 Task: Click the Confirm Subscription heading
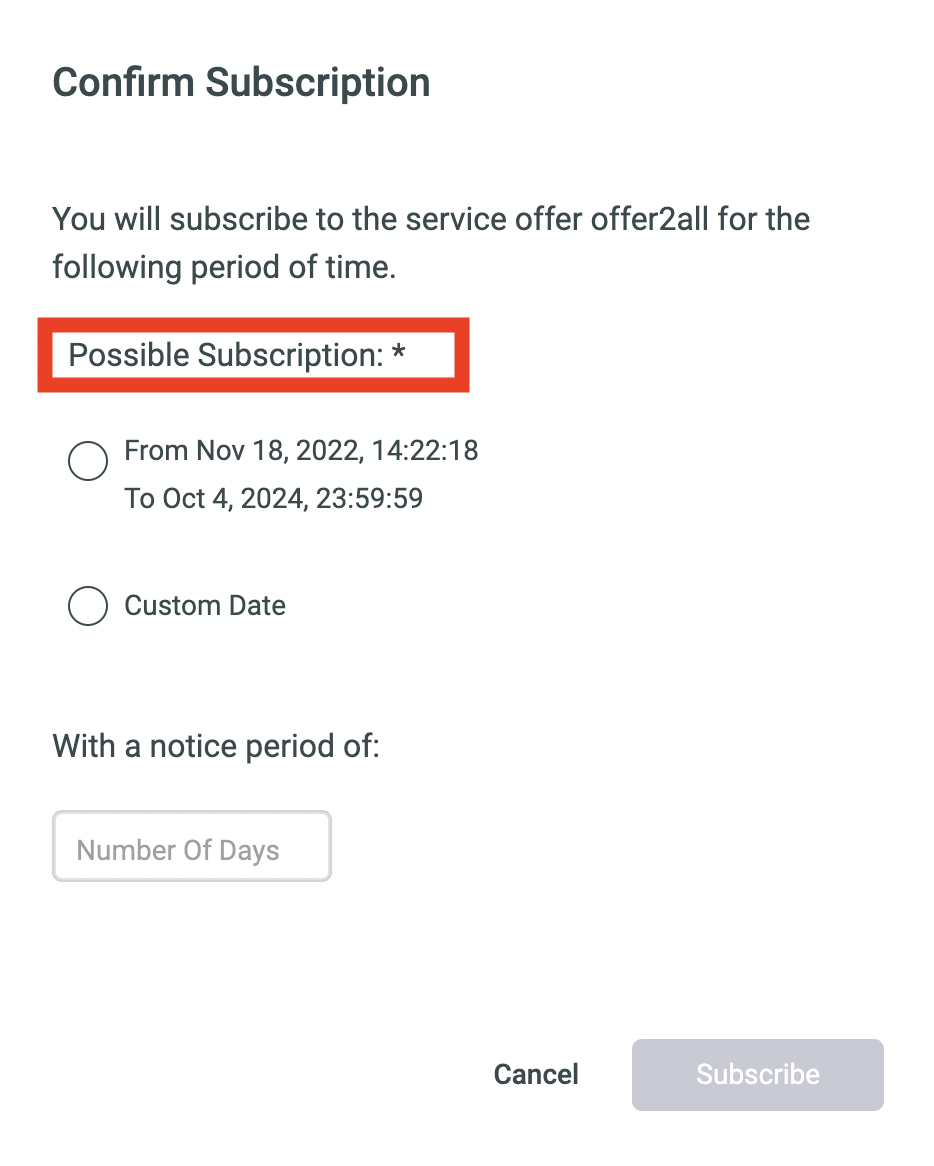point(241,82)
